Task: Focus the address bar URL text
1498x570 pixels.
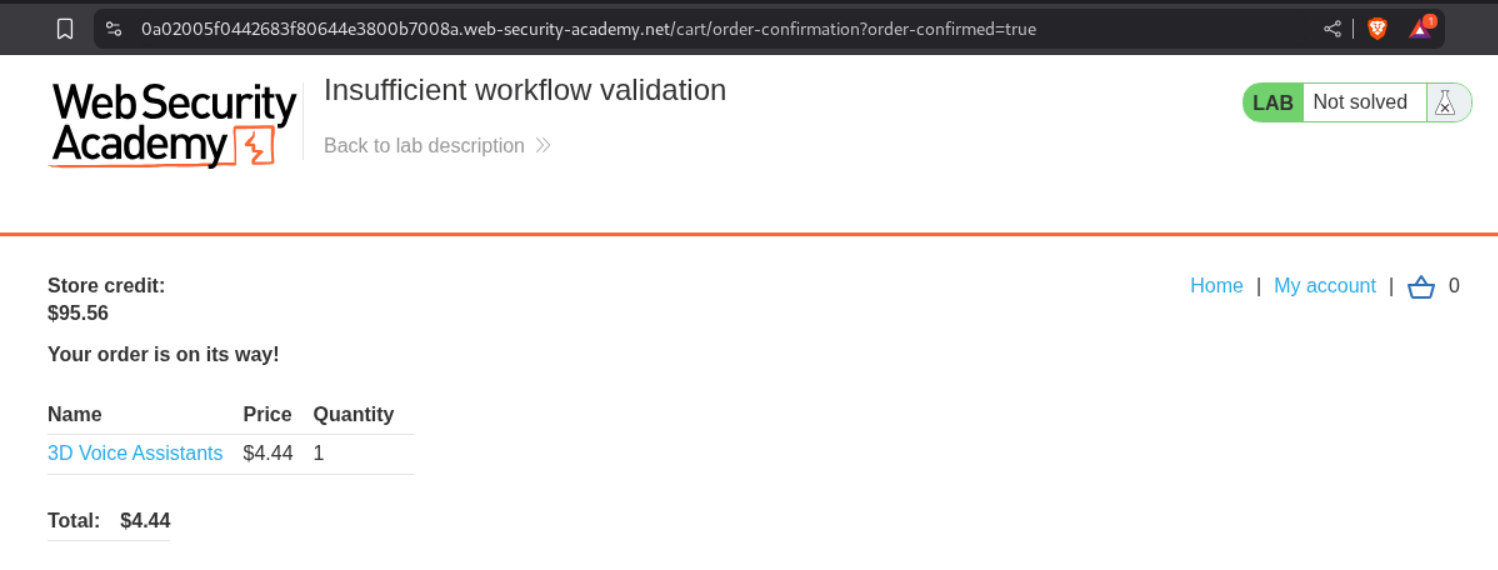Action: click(588, 29)
